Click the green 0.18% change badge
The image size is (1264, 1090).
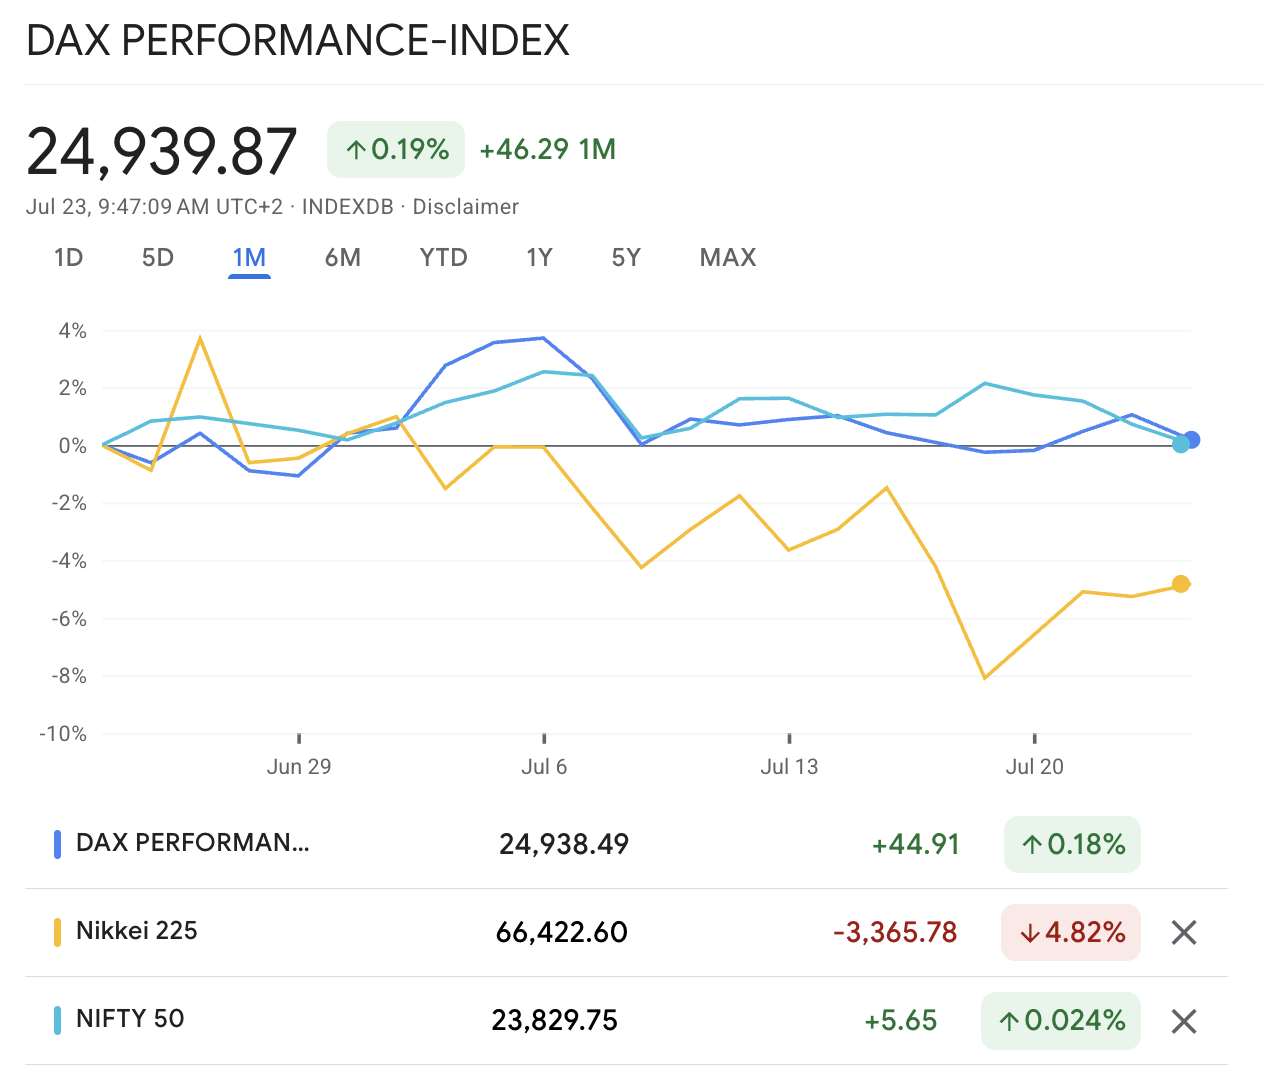1072,845
